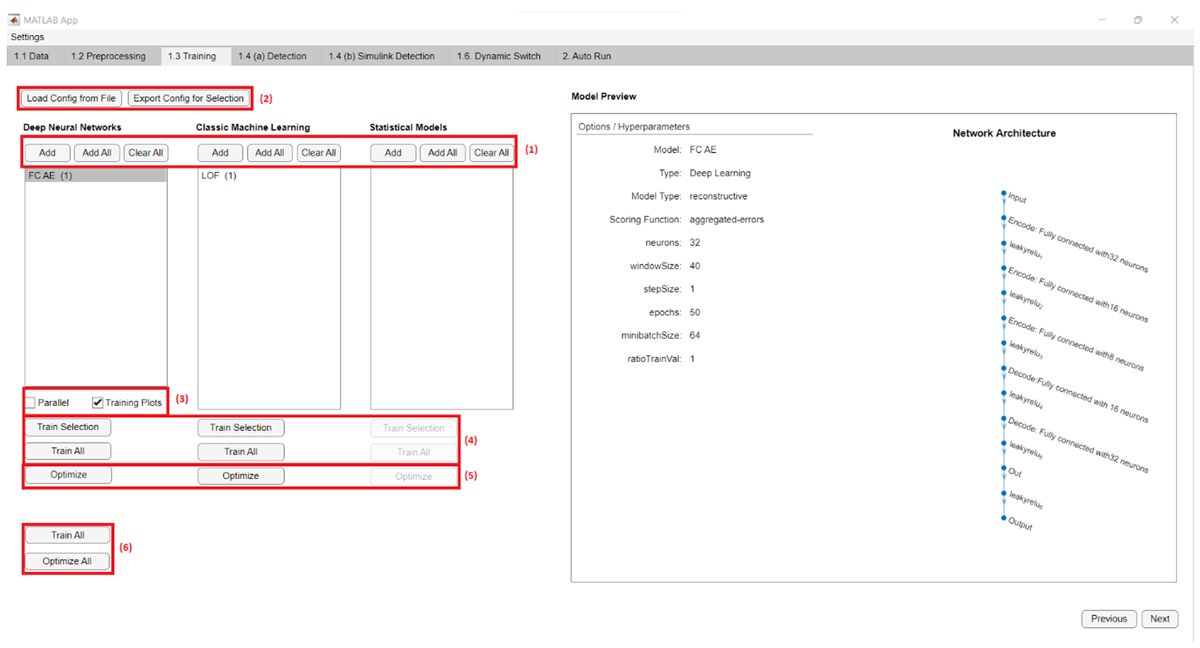Click the Optimize All button
Viewport: 1200px width, 648px height.
68,561
